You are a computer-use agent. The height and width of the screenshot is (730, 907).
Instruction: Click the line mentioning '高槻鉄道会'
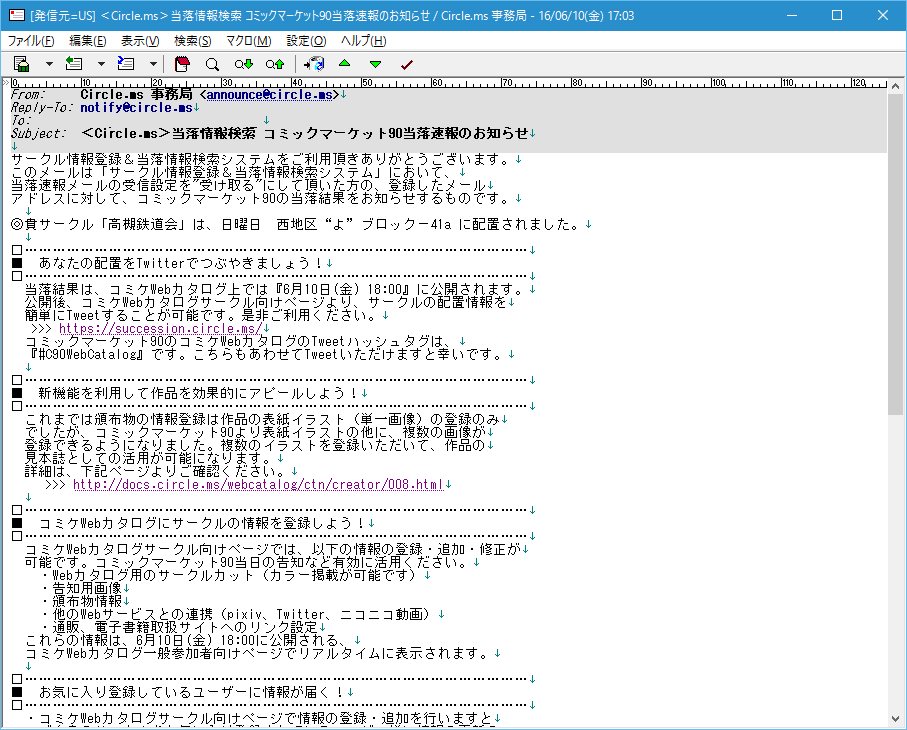click(x=296, y=224)
